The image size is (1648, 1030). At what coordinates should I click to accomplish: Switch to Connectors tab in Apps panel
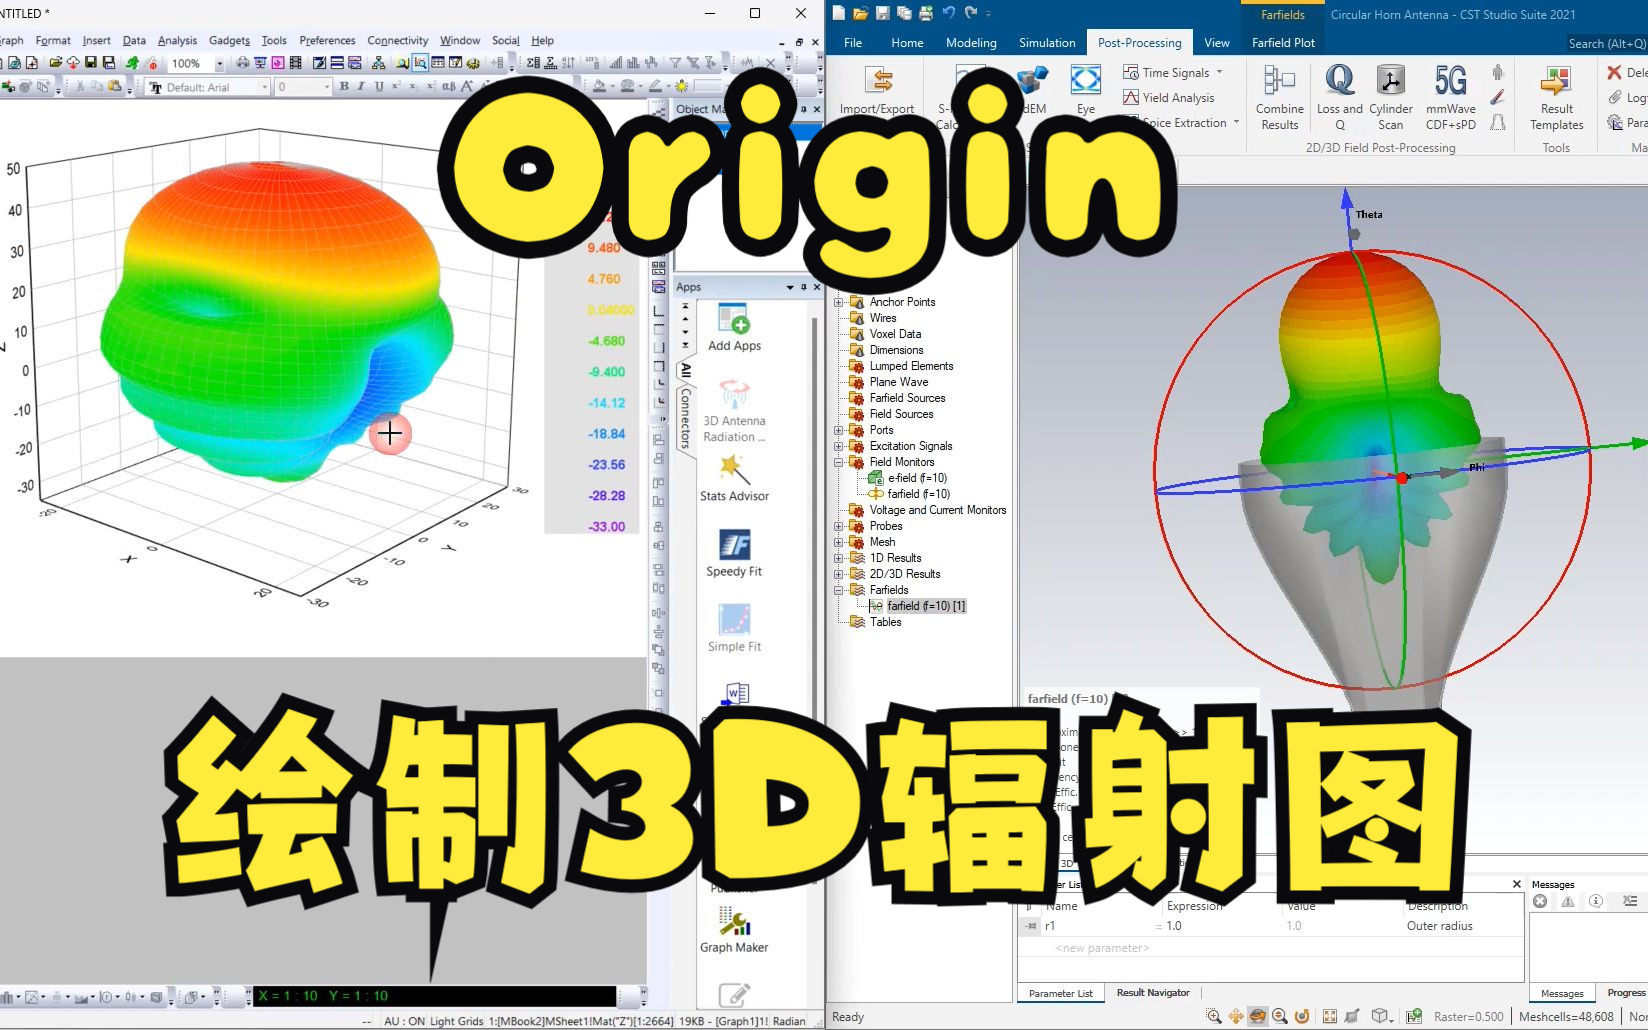tap(686, 418)
